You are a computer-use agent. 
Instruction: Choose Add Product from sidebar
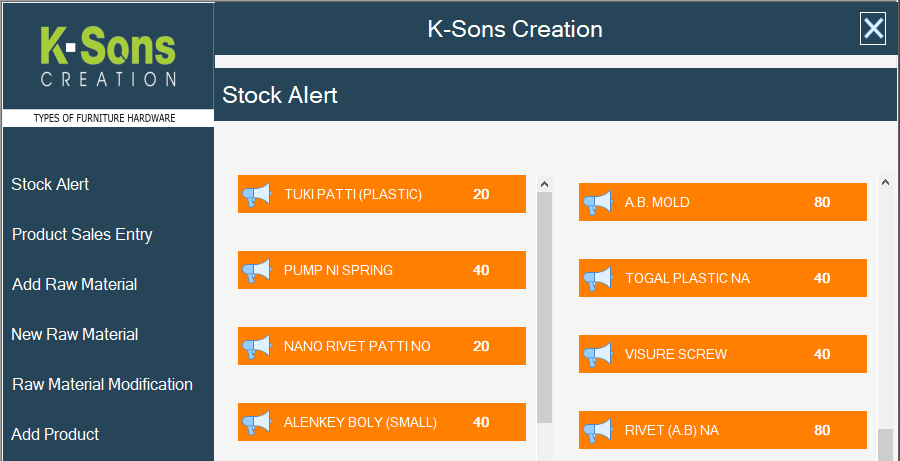[56, 435]
